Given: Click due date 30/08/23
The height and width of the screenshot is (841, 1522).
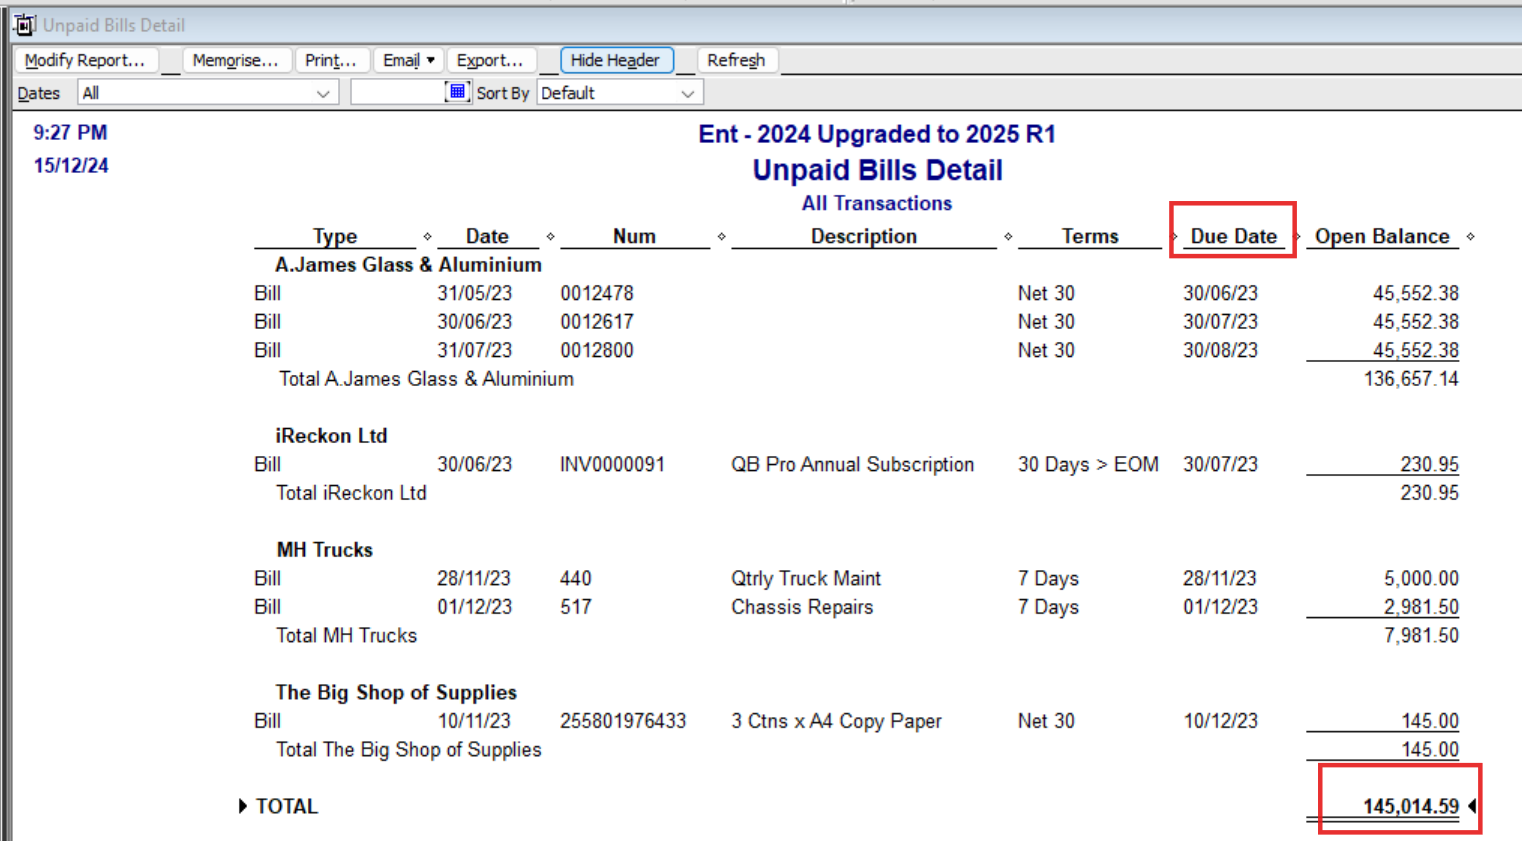Looking at the screenshot, I should [x=1220, y=350].
